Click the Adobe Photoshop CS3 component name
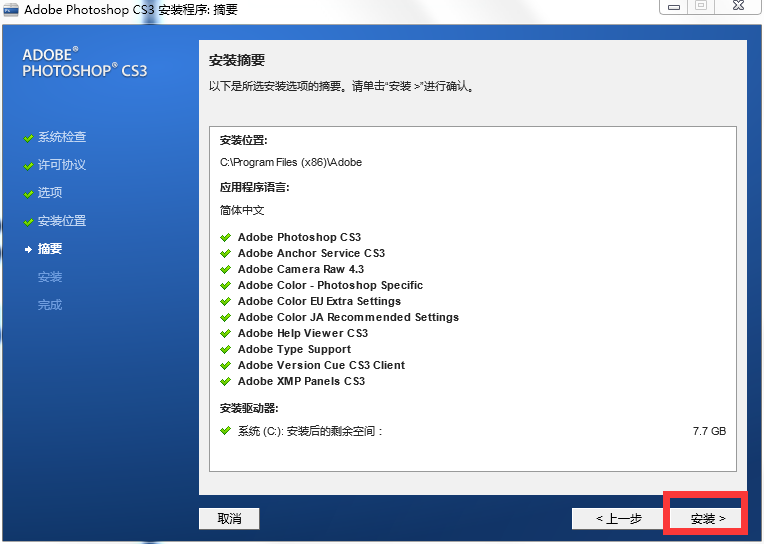Image resolution: width=764 pixels, height=544 pixels. pos(299,237)
